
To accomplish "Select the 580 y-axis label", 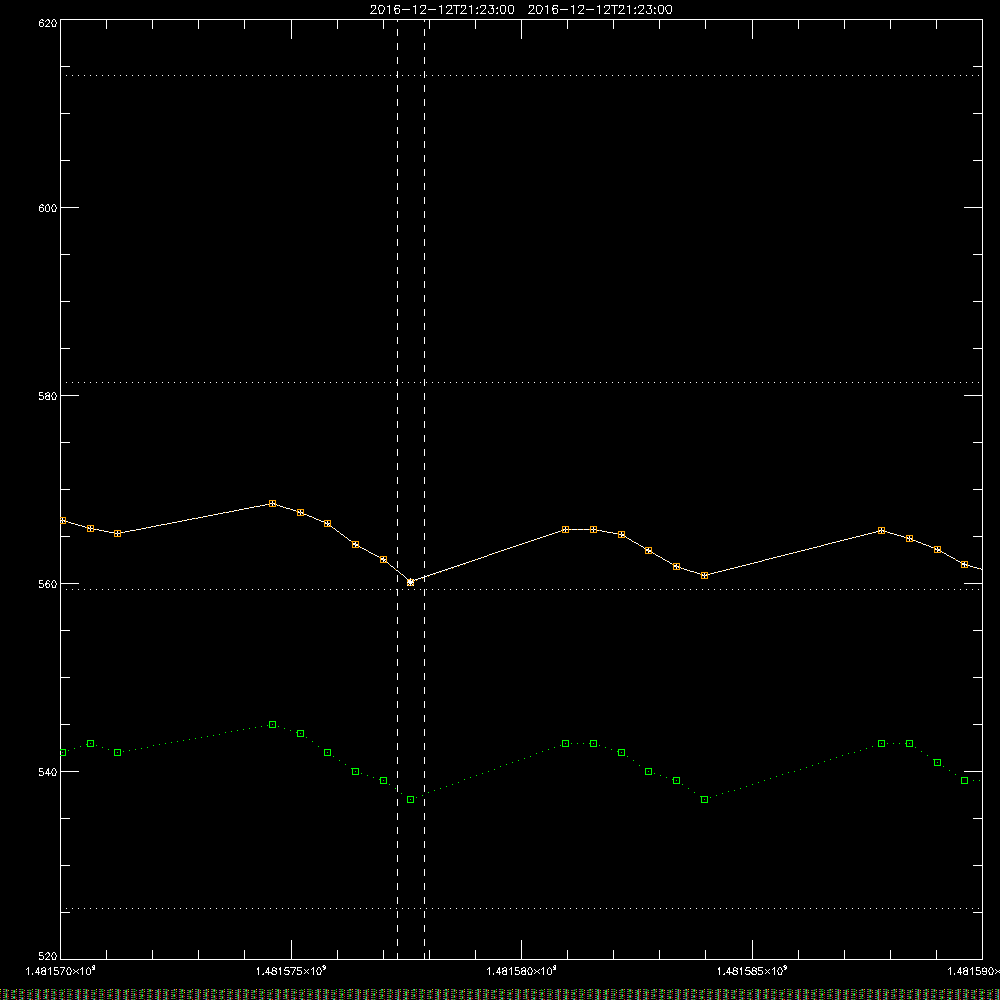I will 48,395.
